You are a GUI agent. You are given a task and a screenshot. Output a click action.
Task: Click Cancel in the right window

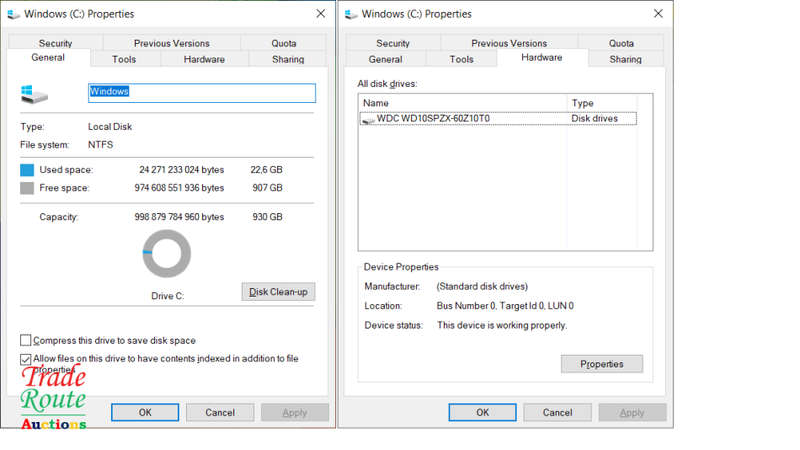(557, 412)
